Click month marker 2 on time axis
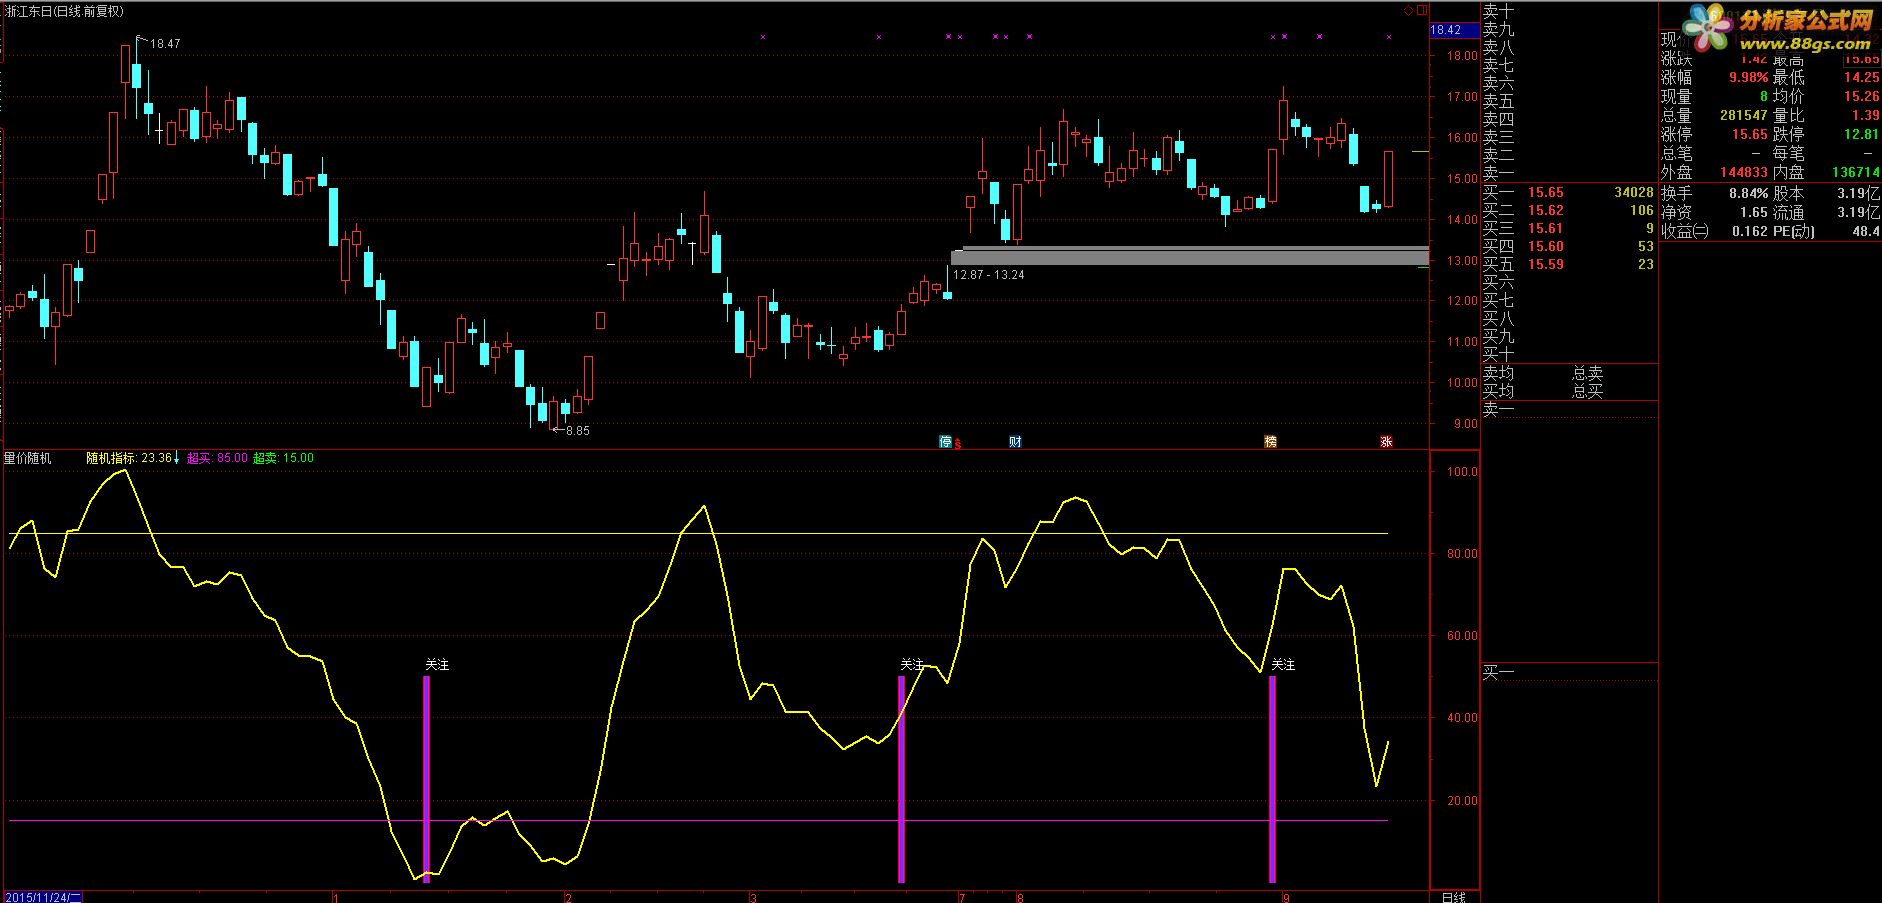This screenshot has width=1882, height=903. tap(568, 897)
